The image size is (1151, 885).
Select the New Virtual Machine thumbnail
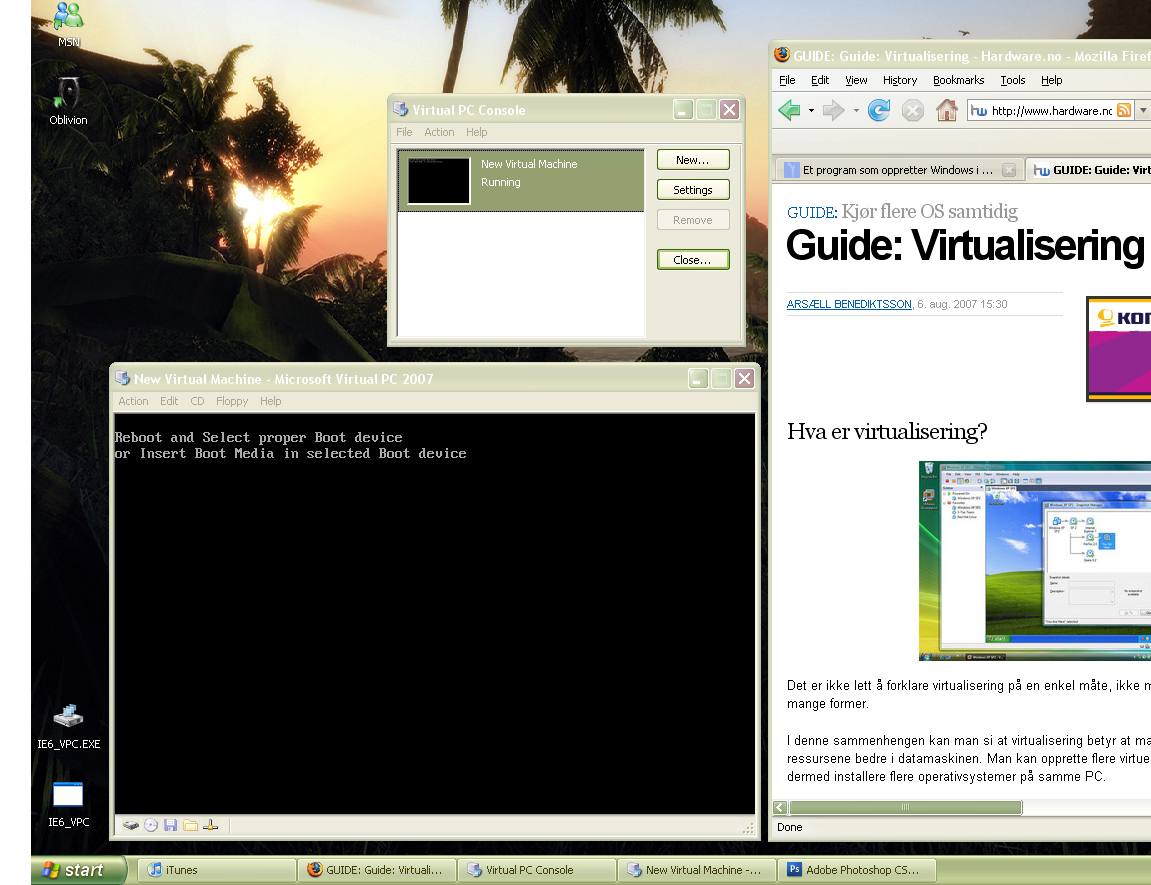(x=439, y=181)
